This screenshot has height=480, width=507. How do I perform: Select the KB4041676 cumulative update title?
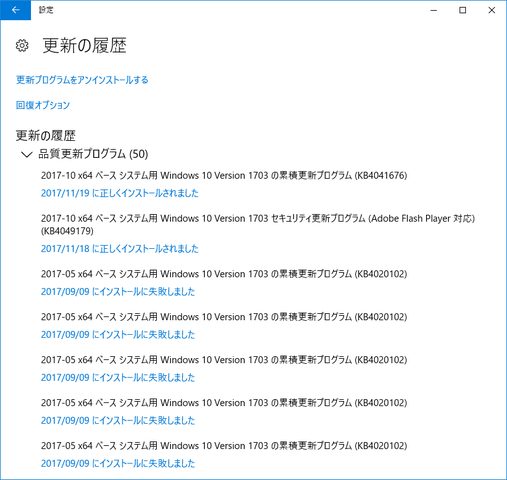tap(224, 175)
